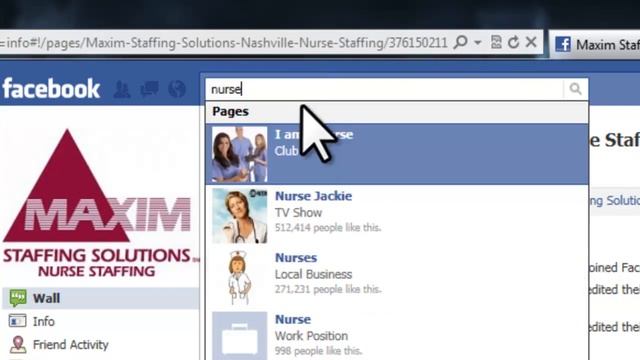Stop loading with the X icon
The width and height of the screenshot is (640, 360).
click(x=531, y=42)
